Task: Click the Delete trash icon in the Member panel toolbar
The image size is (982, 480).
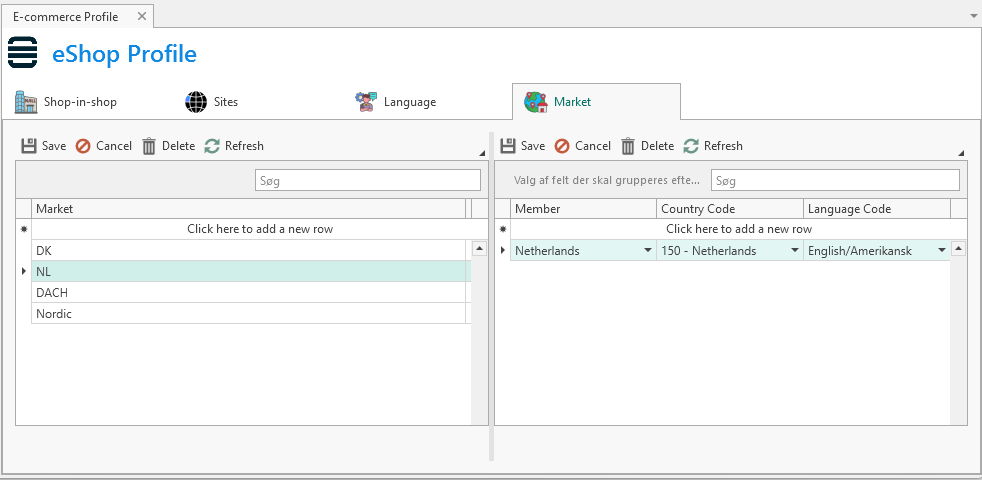Action: [628, 146]
